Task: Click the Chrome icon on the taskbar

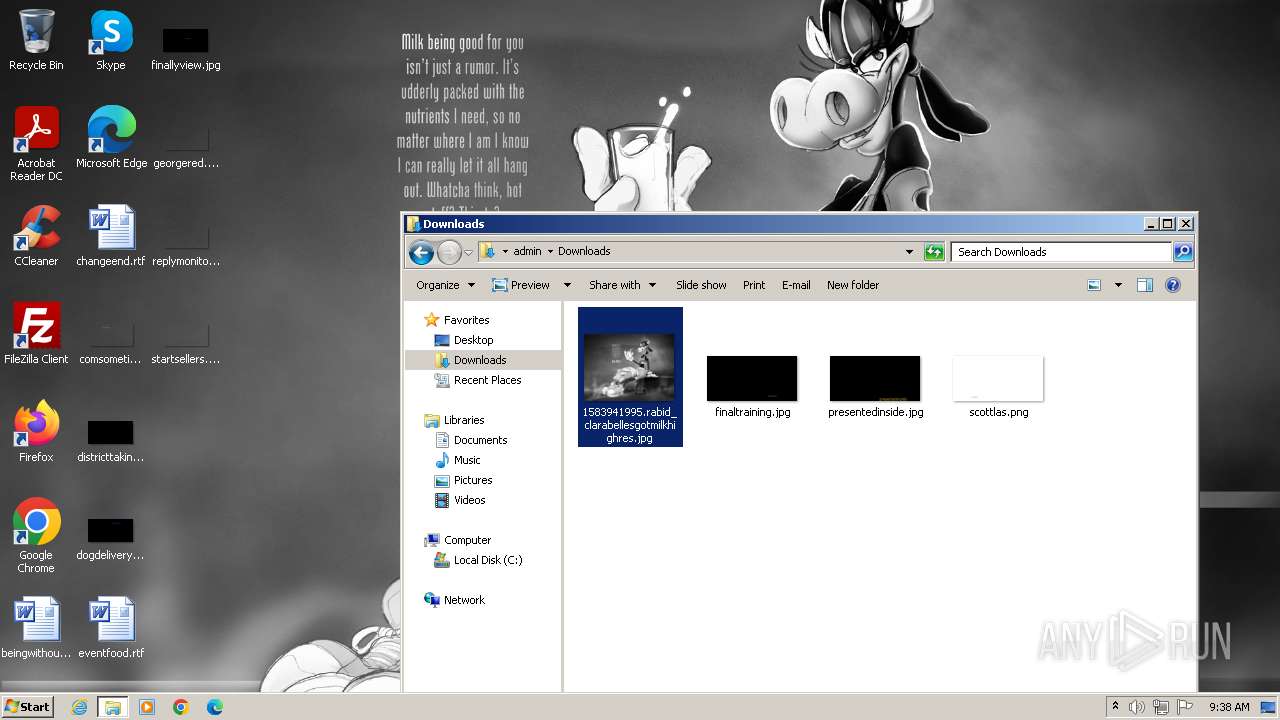Action: click(181, 707)
